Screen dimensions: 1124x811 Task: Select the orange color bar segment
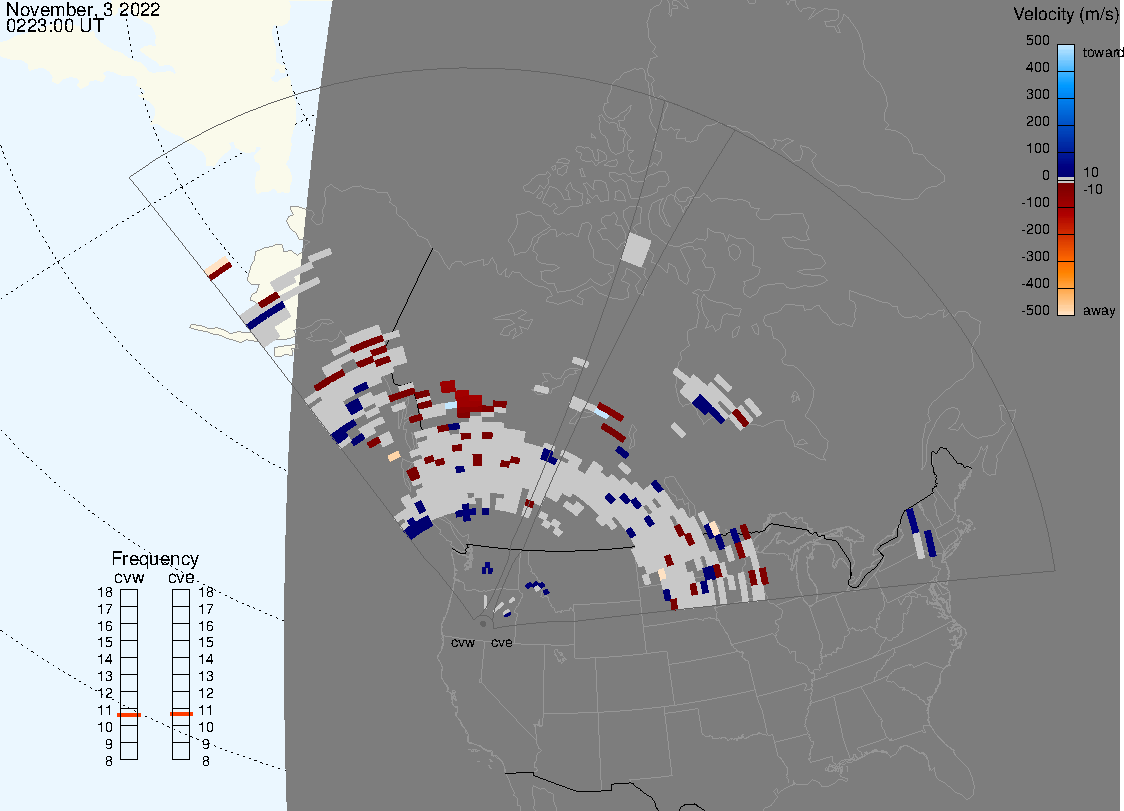tap(1066, 275)
